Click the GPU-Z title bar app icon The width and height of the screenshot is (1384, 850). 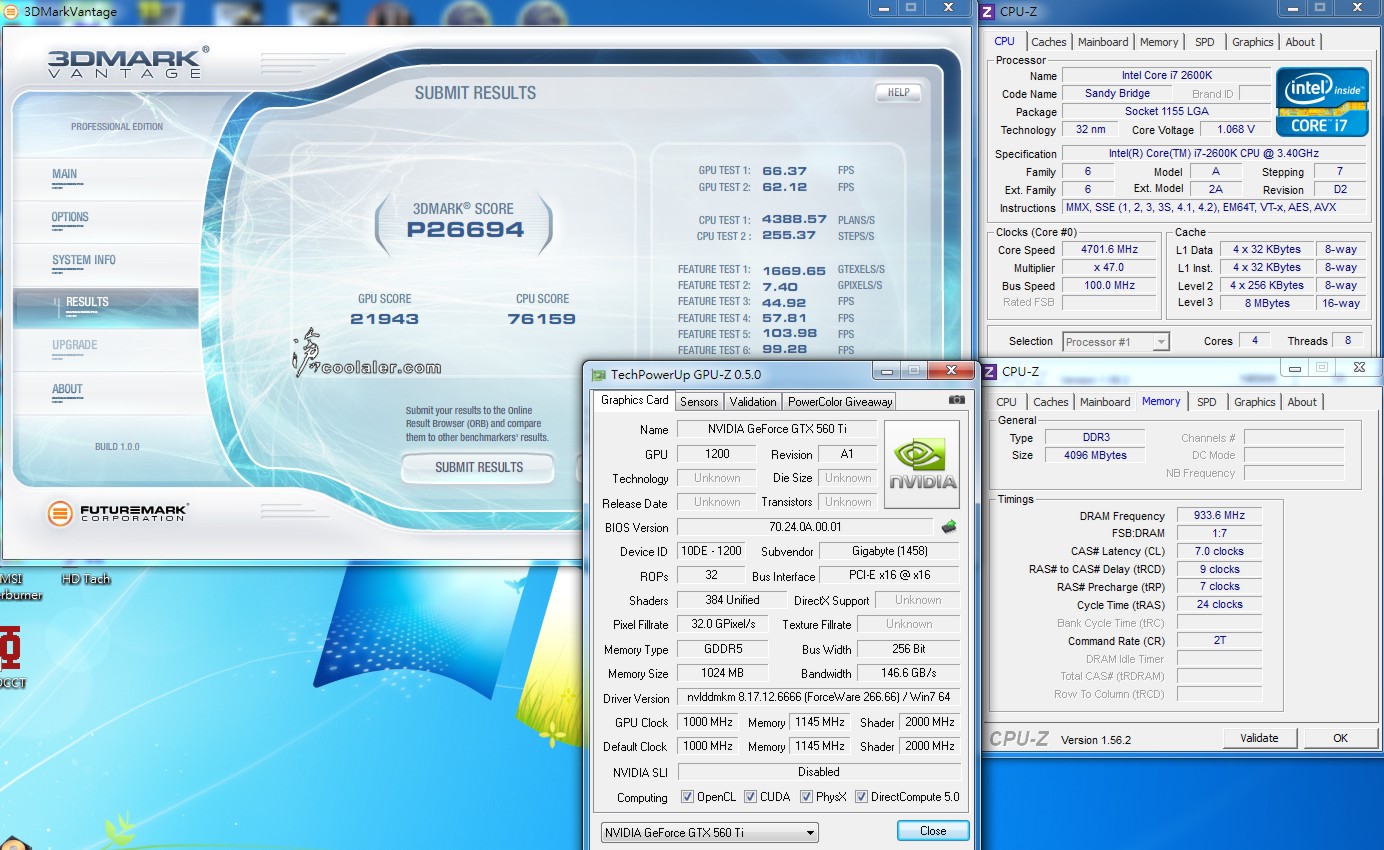coord(598,375)
